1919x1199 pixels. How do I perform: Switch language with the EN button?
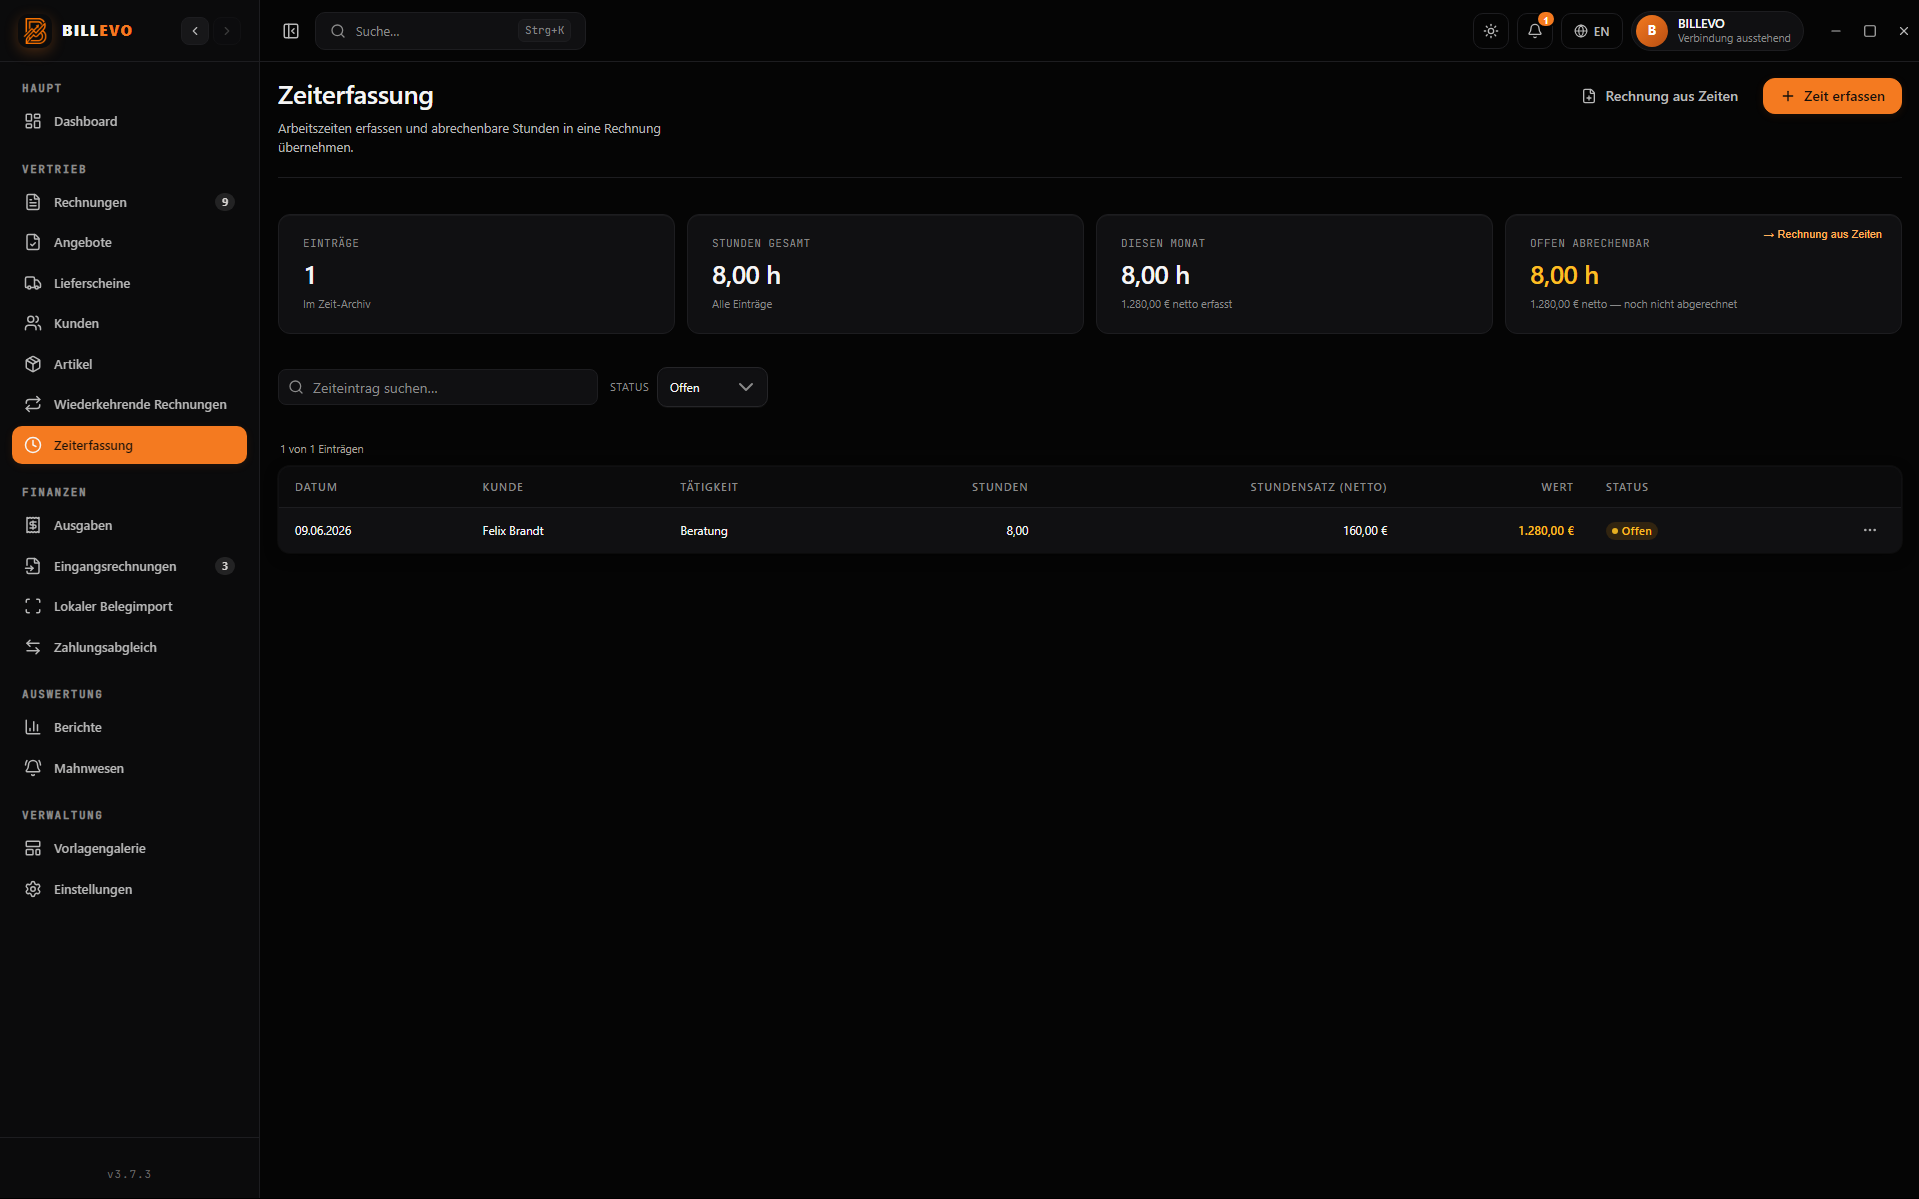1592,31
